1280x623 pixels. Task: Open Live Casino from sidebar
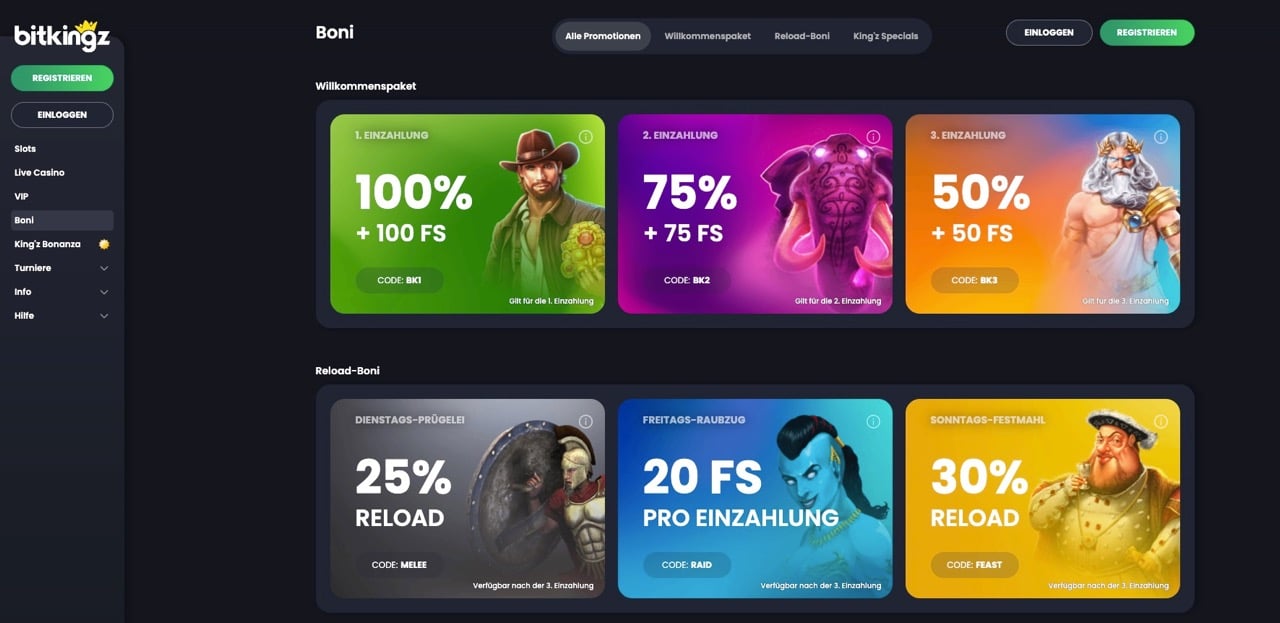[x=39, y=173]
